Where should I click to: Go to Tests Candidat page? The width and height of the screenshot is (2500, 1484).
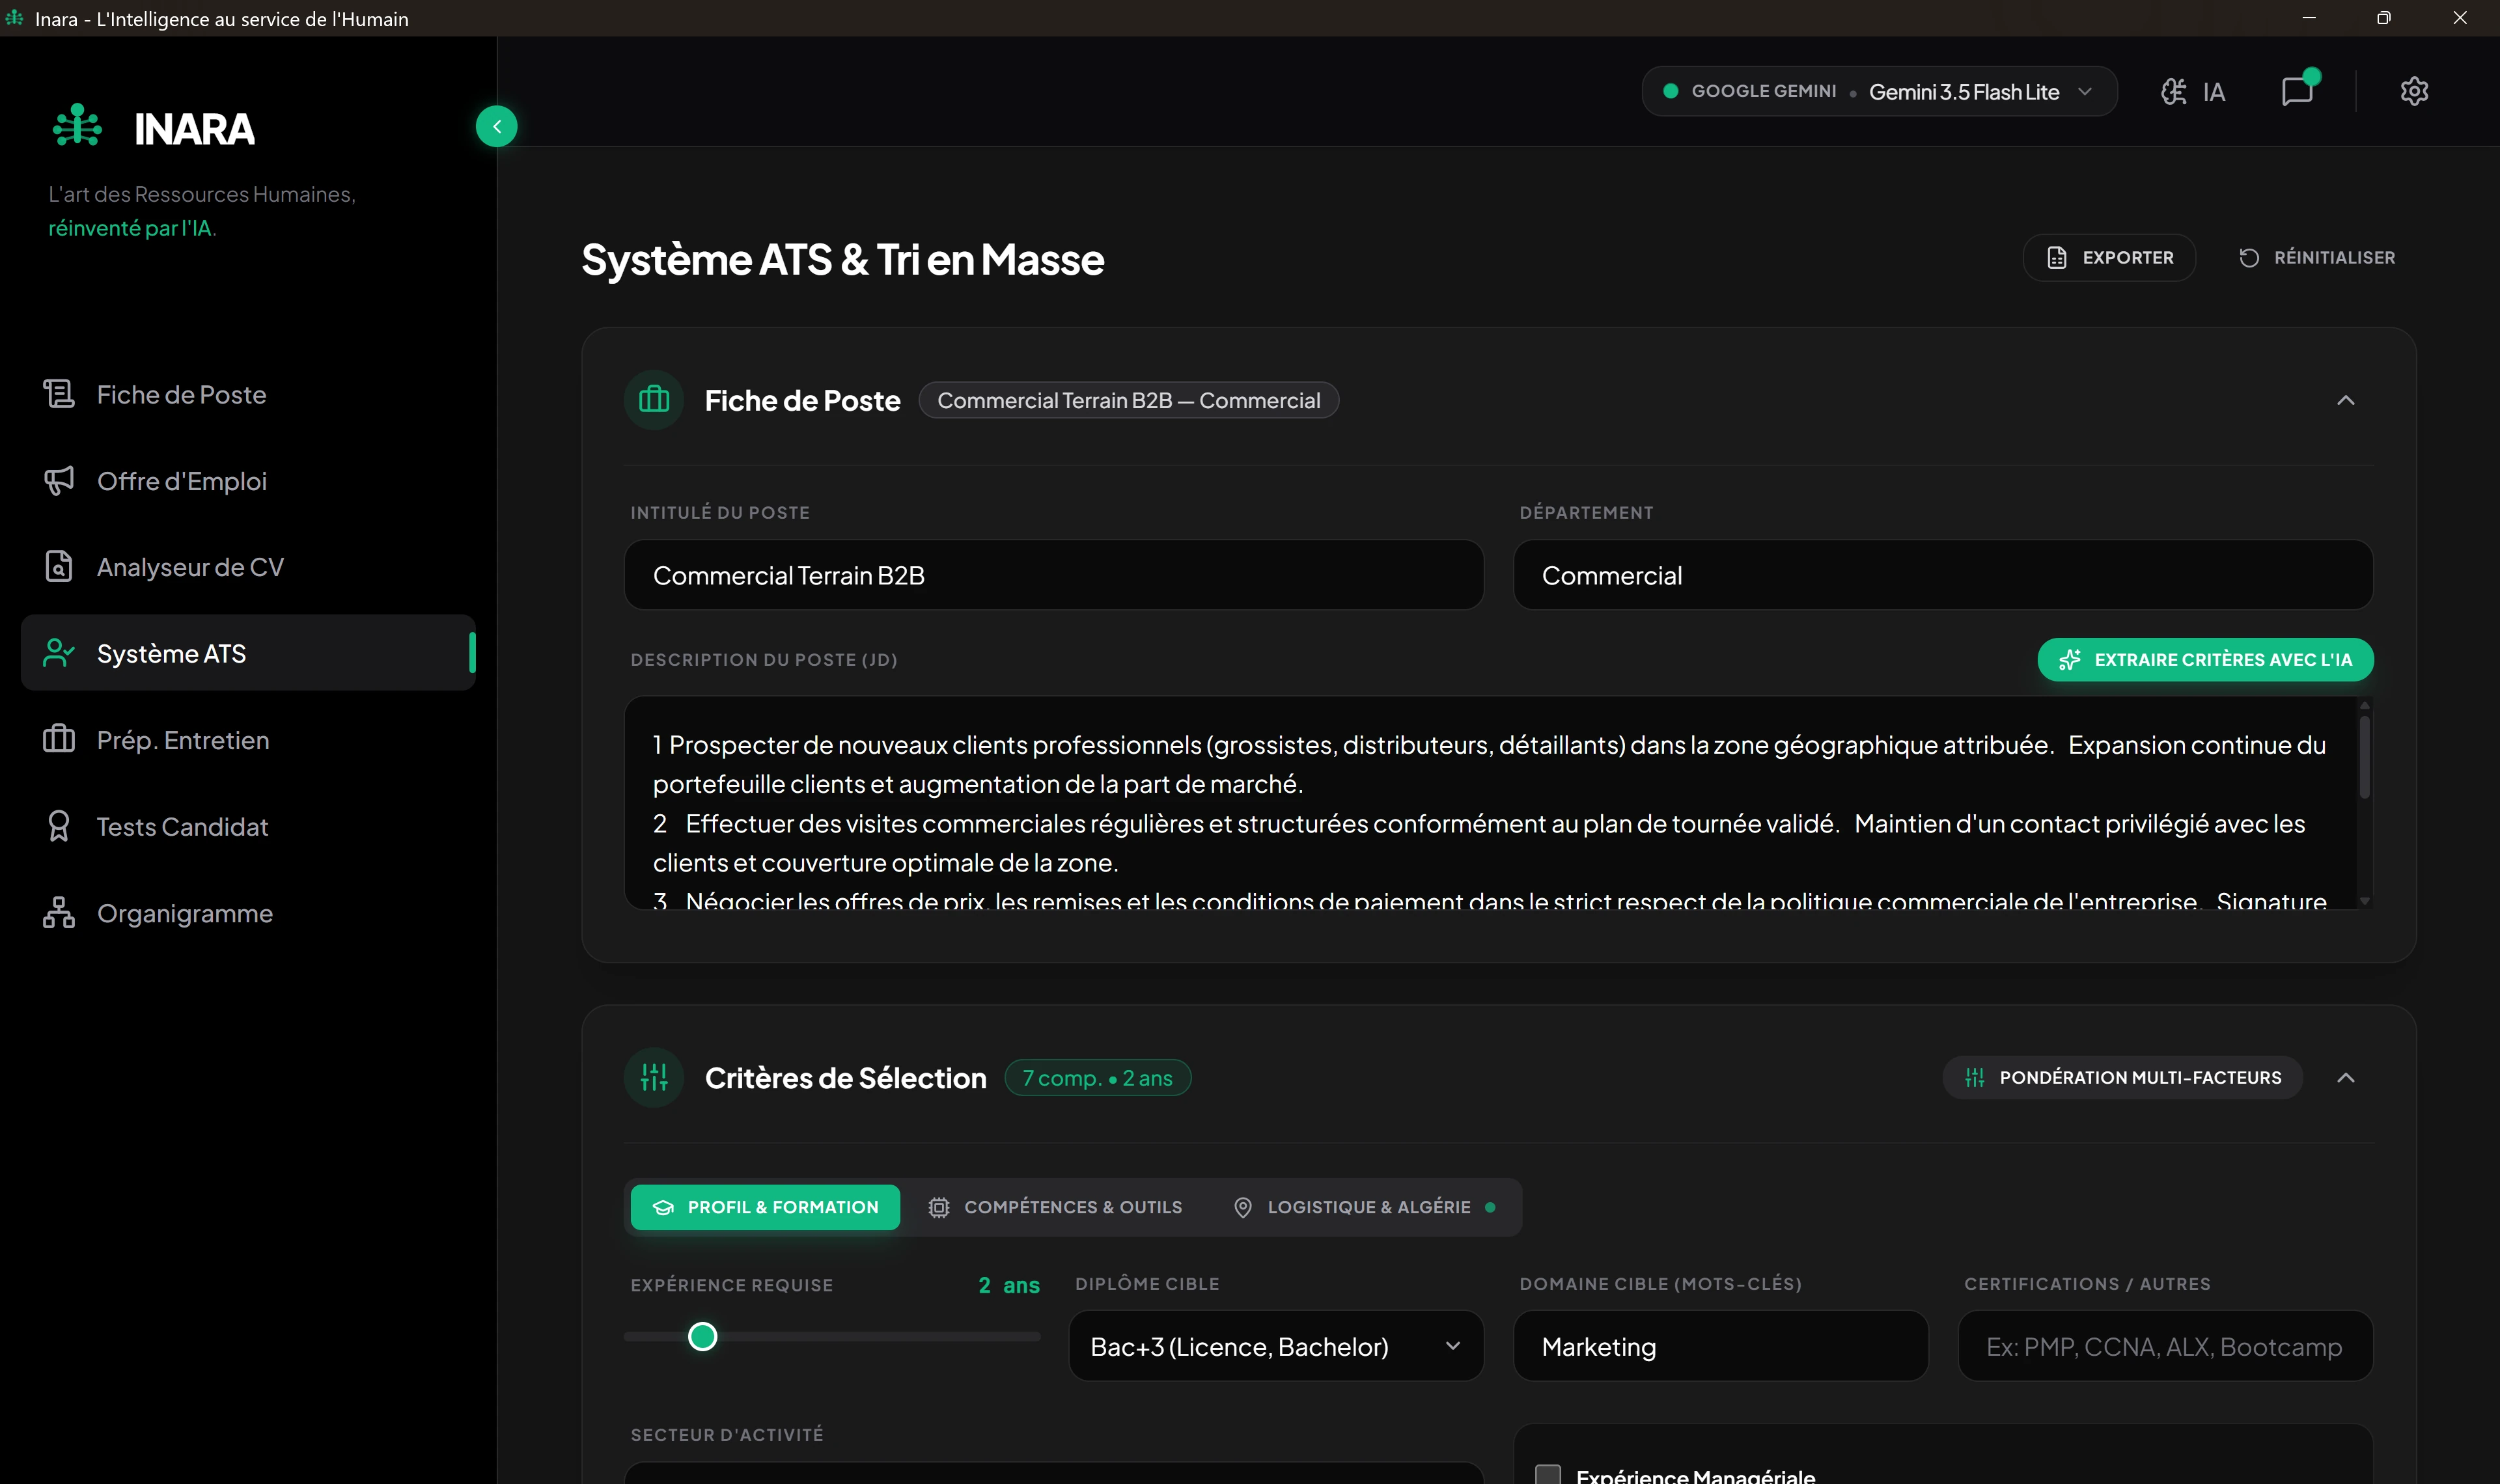tap(248, 826)
